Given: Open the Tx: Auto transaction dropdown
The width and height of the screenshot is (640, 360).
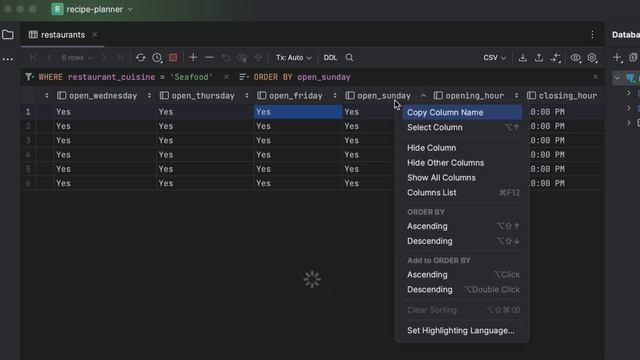Looking at the screenshot, I should (x=293, y=58).
